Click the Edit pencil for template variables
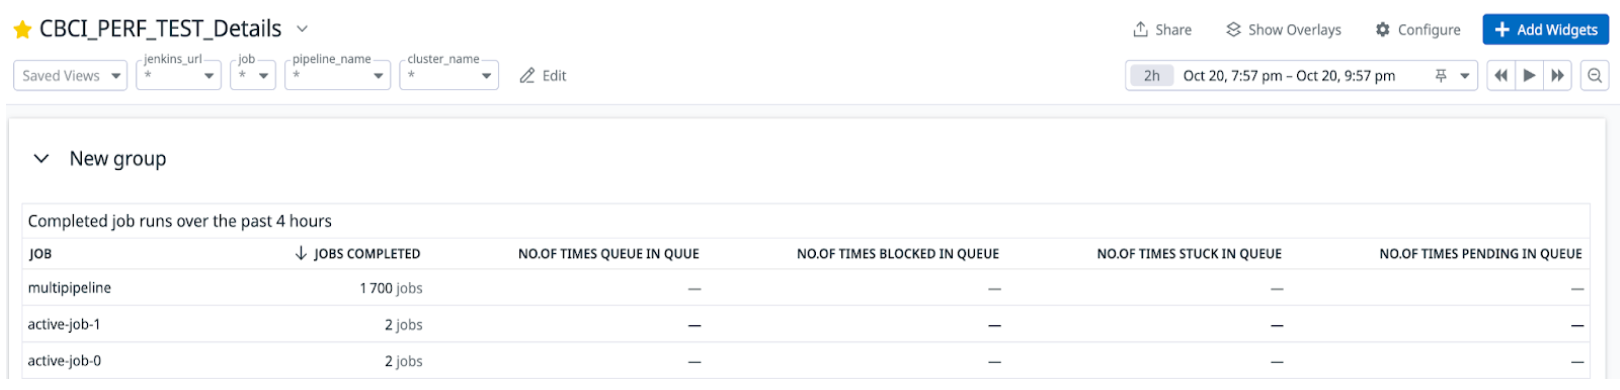The width and height of the screenshot is (1620, 390). click(543, 76)
